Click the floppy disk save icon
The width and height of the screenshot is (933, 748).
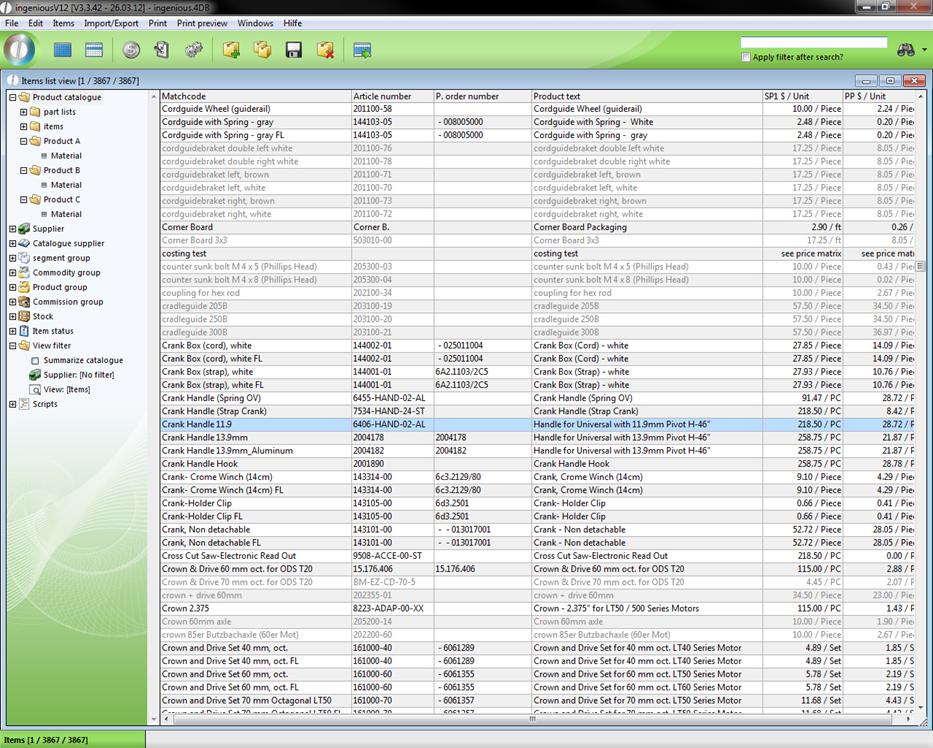(x=294, y=50)
